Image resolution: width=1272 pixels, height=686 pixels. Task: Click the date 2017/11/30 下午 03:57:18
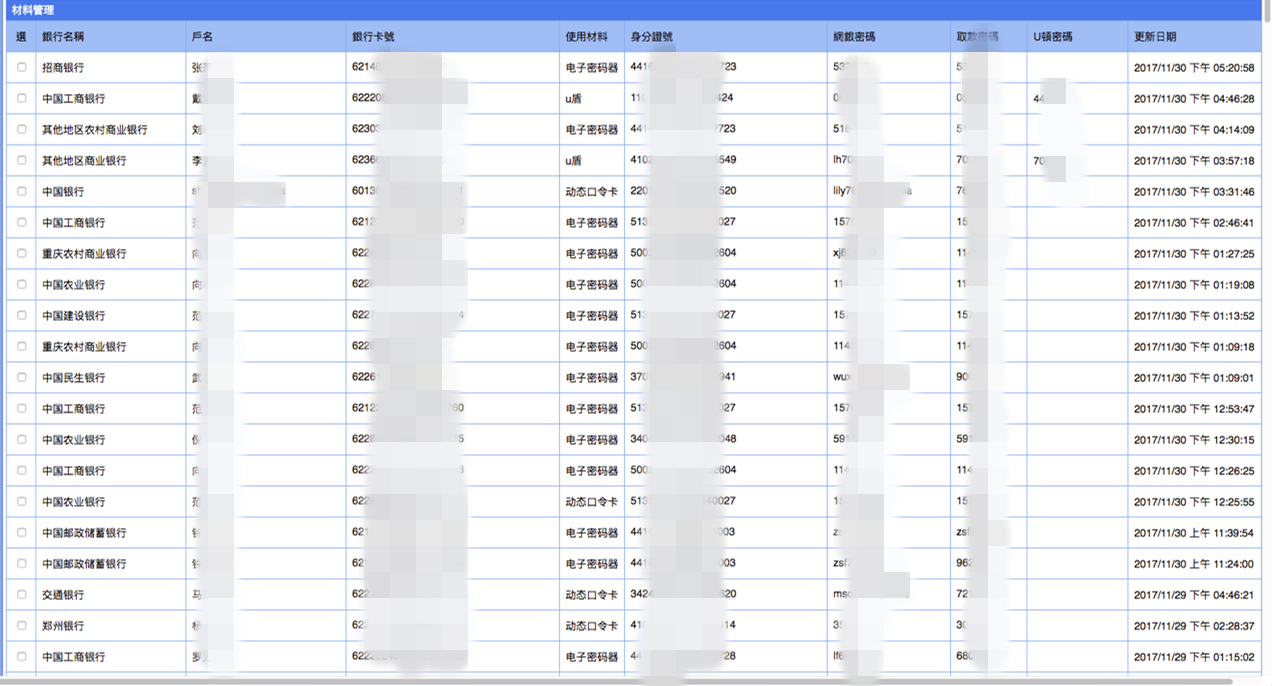tap(1194, 161)
